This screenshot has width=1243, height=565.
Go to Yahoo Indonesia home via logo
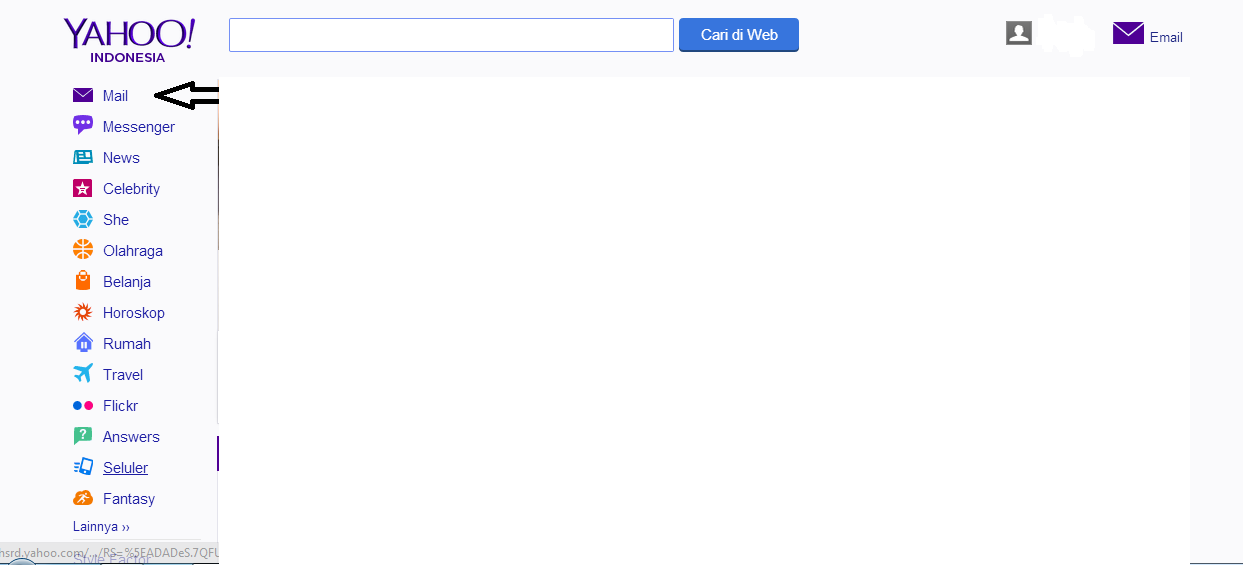pos(129,40)
